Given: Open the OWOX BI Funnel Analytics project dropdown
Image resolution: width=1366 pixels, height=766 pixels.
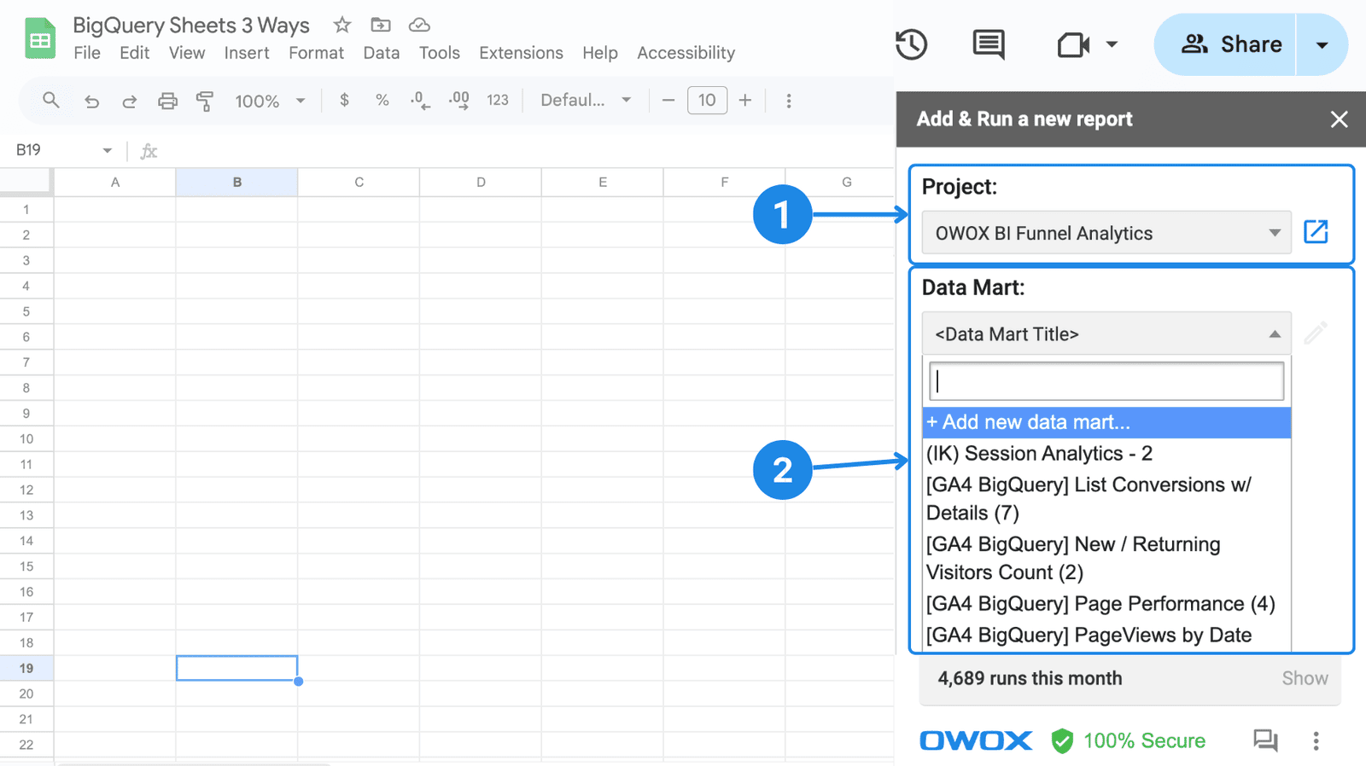Looking at the screenshot, I should (1106, 233).
